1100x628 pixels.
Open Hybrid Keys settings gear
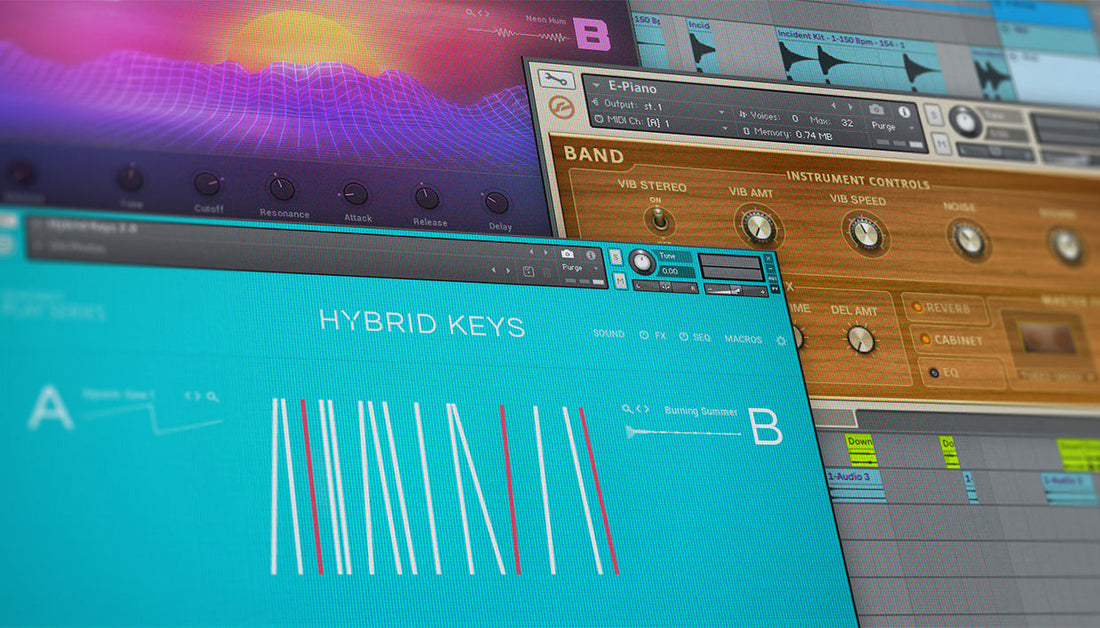pyautogui.click(x=781, y=341)
